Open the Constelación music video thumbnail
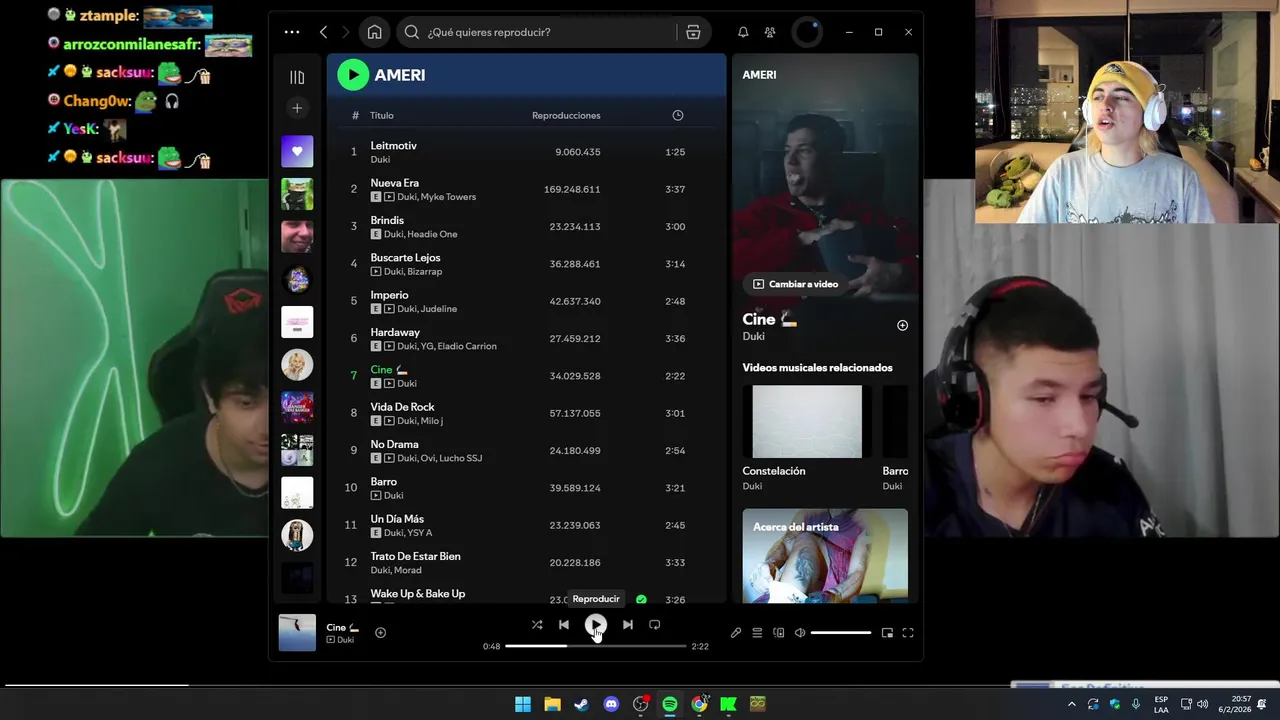 click(x=807, y=422)
